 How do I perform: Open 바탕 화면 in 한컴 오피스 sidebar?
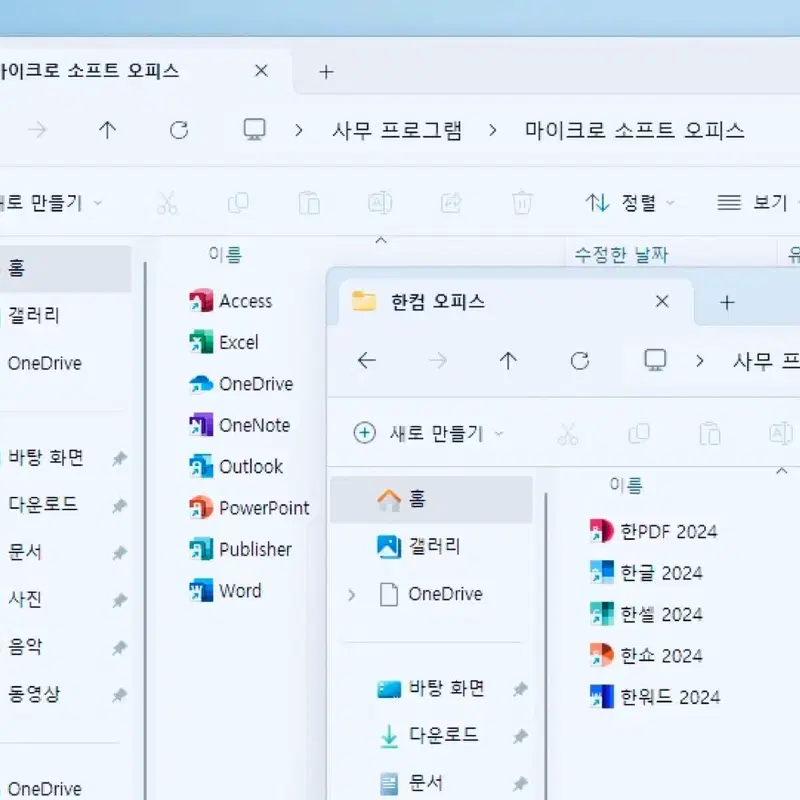click(x=432, y=689)
